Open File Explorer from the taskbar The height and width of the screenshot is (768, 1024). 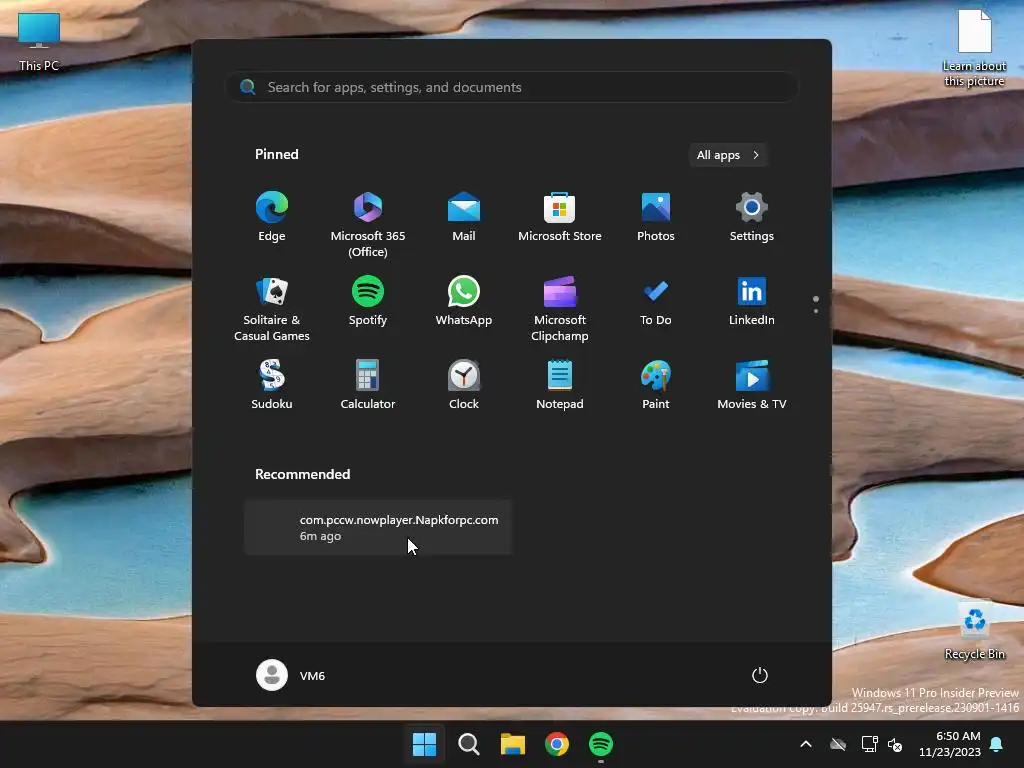(513, 744)
